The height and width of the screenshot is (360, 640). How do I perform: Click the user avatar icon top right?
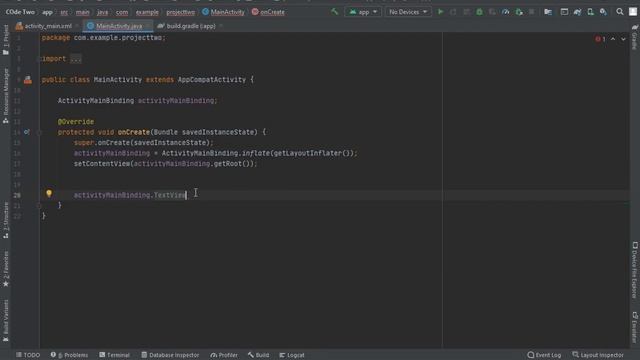coord(633,12)
